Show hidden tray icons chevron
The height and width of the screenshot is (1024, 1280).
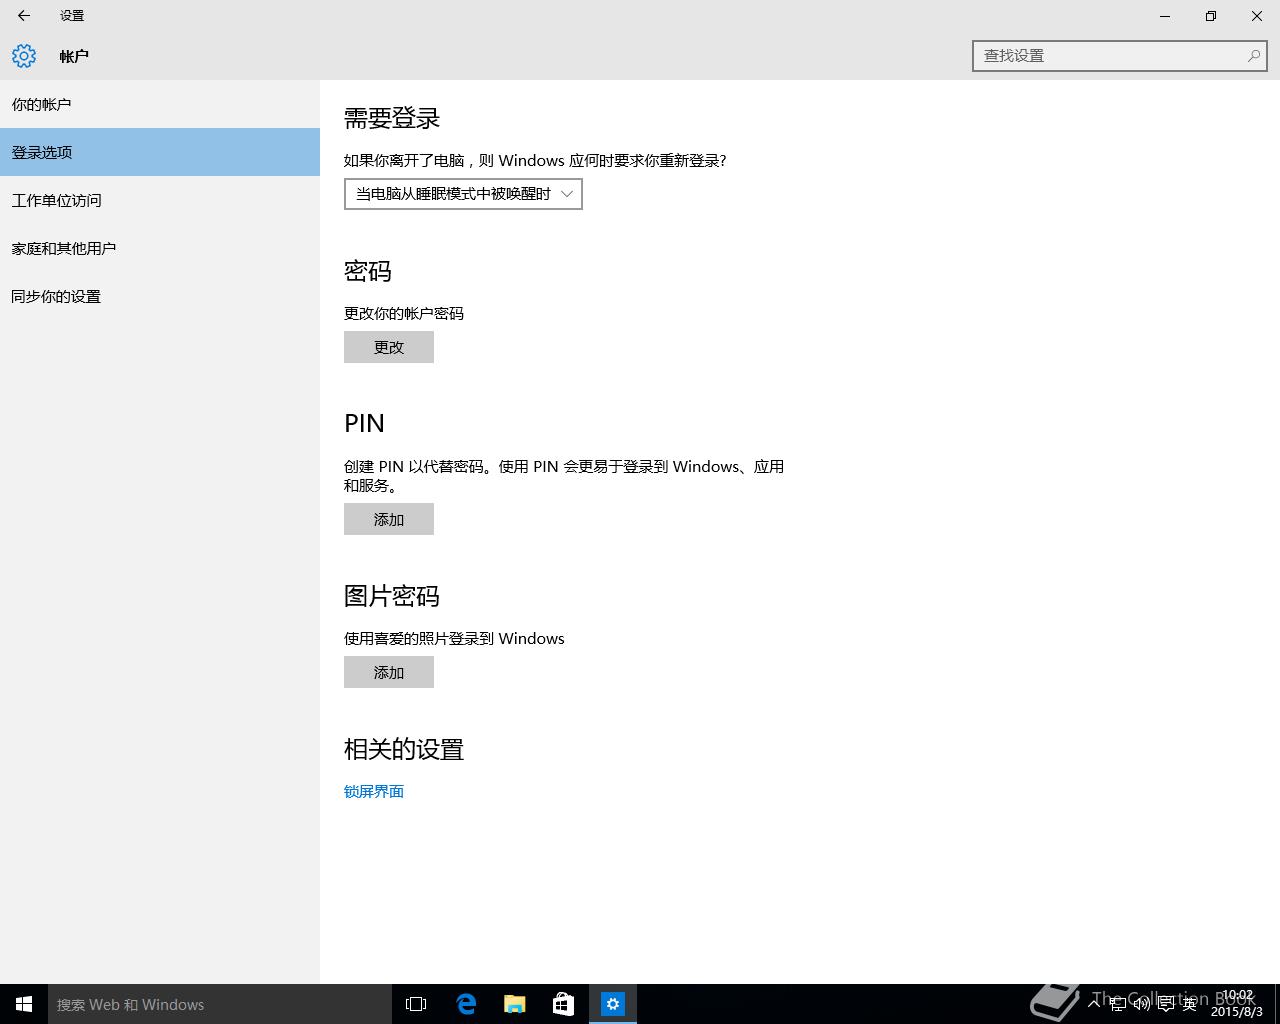click(1095, 1003)
